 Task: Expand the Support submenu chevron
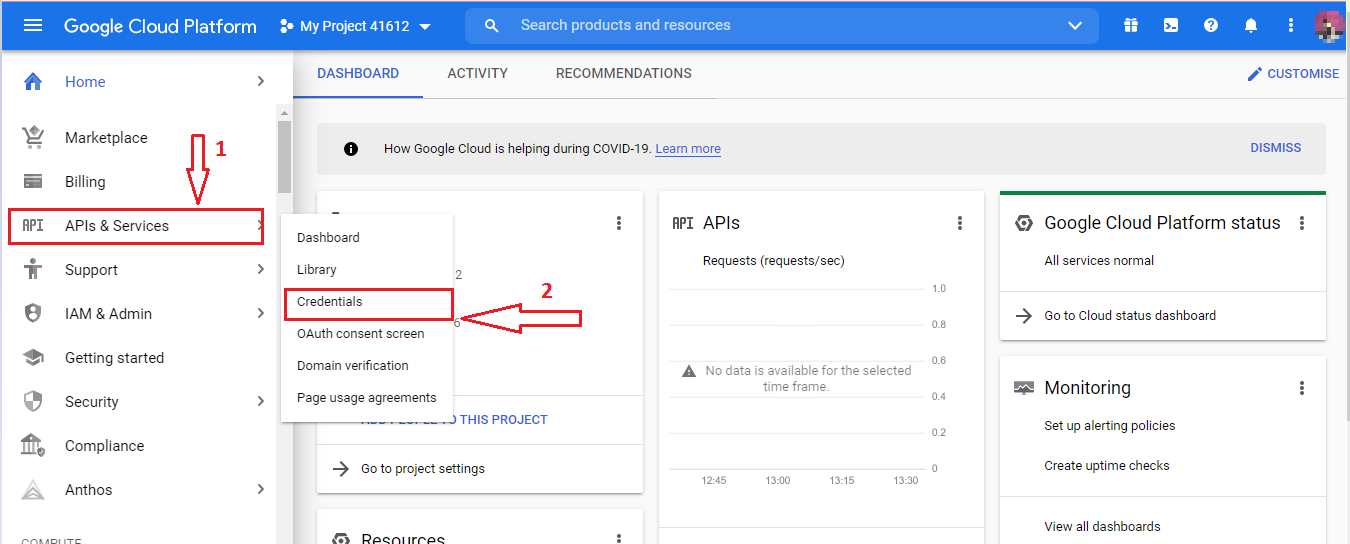(260, 269)
